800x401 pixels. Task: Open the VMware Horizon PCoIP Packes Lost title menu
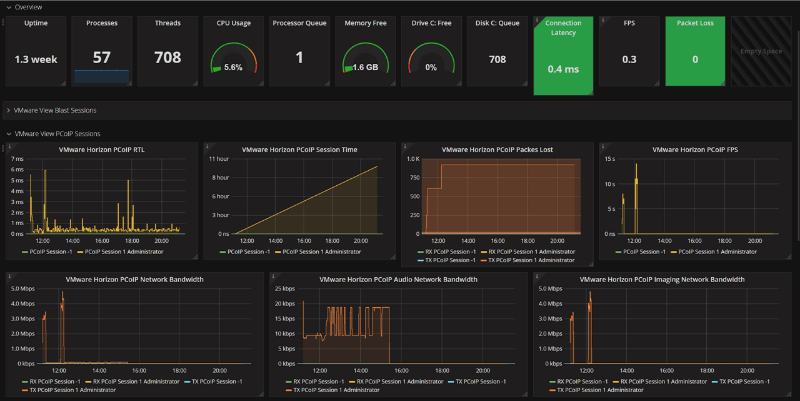[x=497, y=149]
